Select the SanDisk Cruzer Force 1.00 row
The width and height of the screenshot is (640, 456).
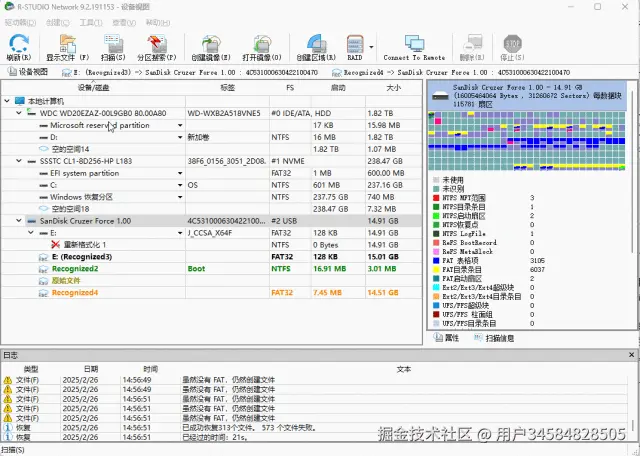pyautogui.click(x=211, y=221)
